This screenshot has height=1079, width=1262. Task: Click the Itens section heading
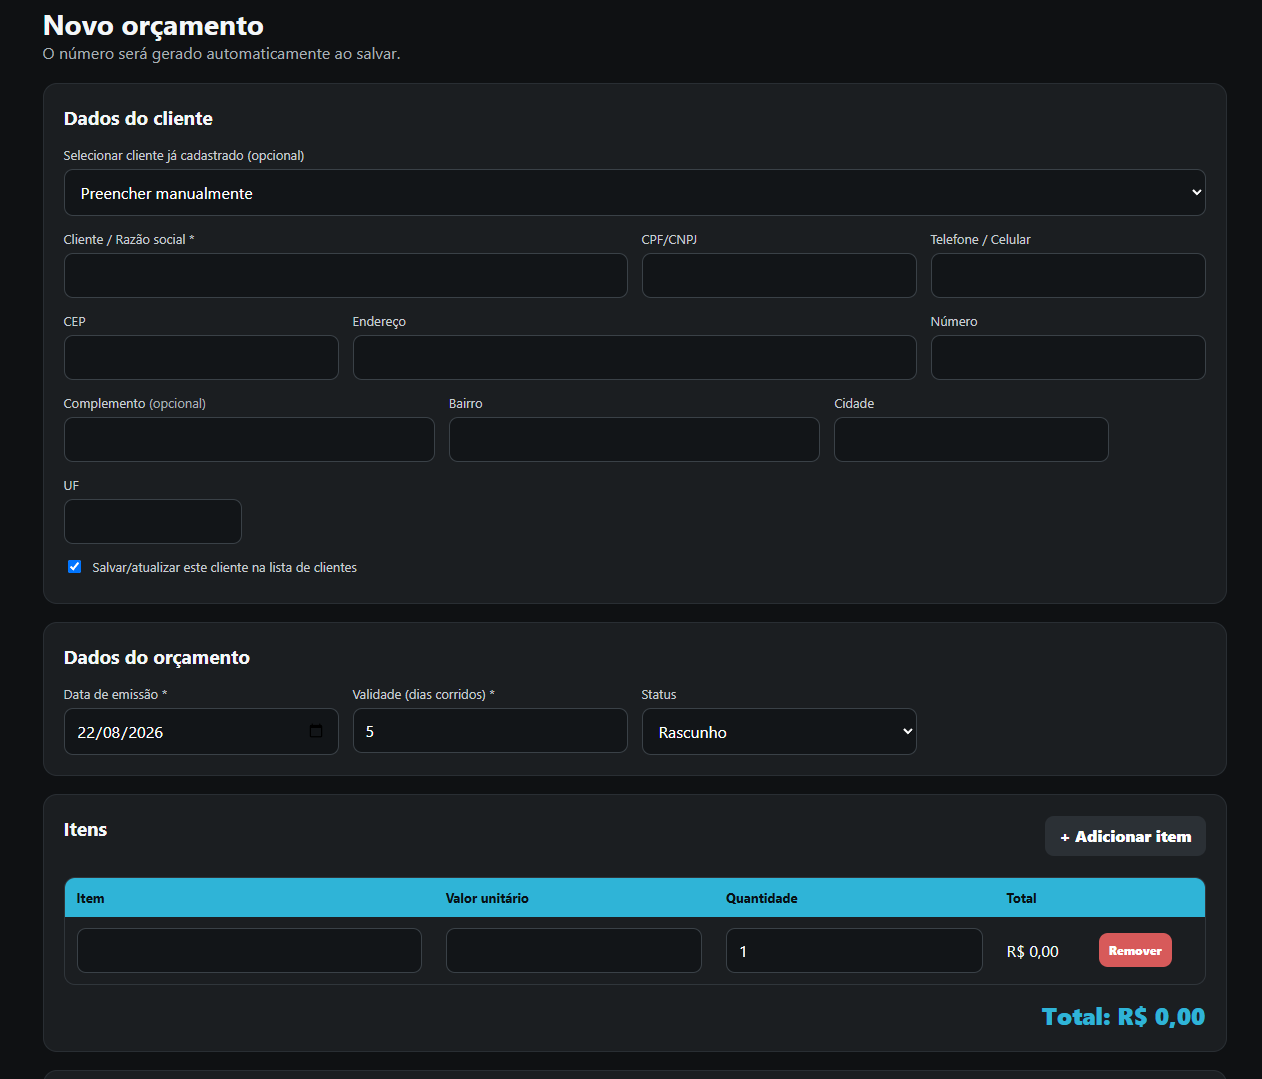tap(85, 829)
